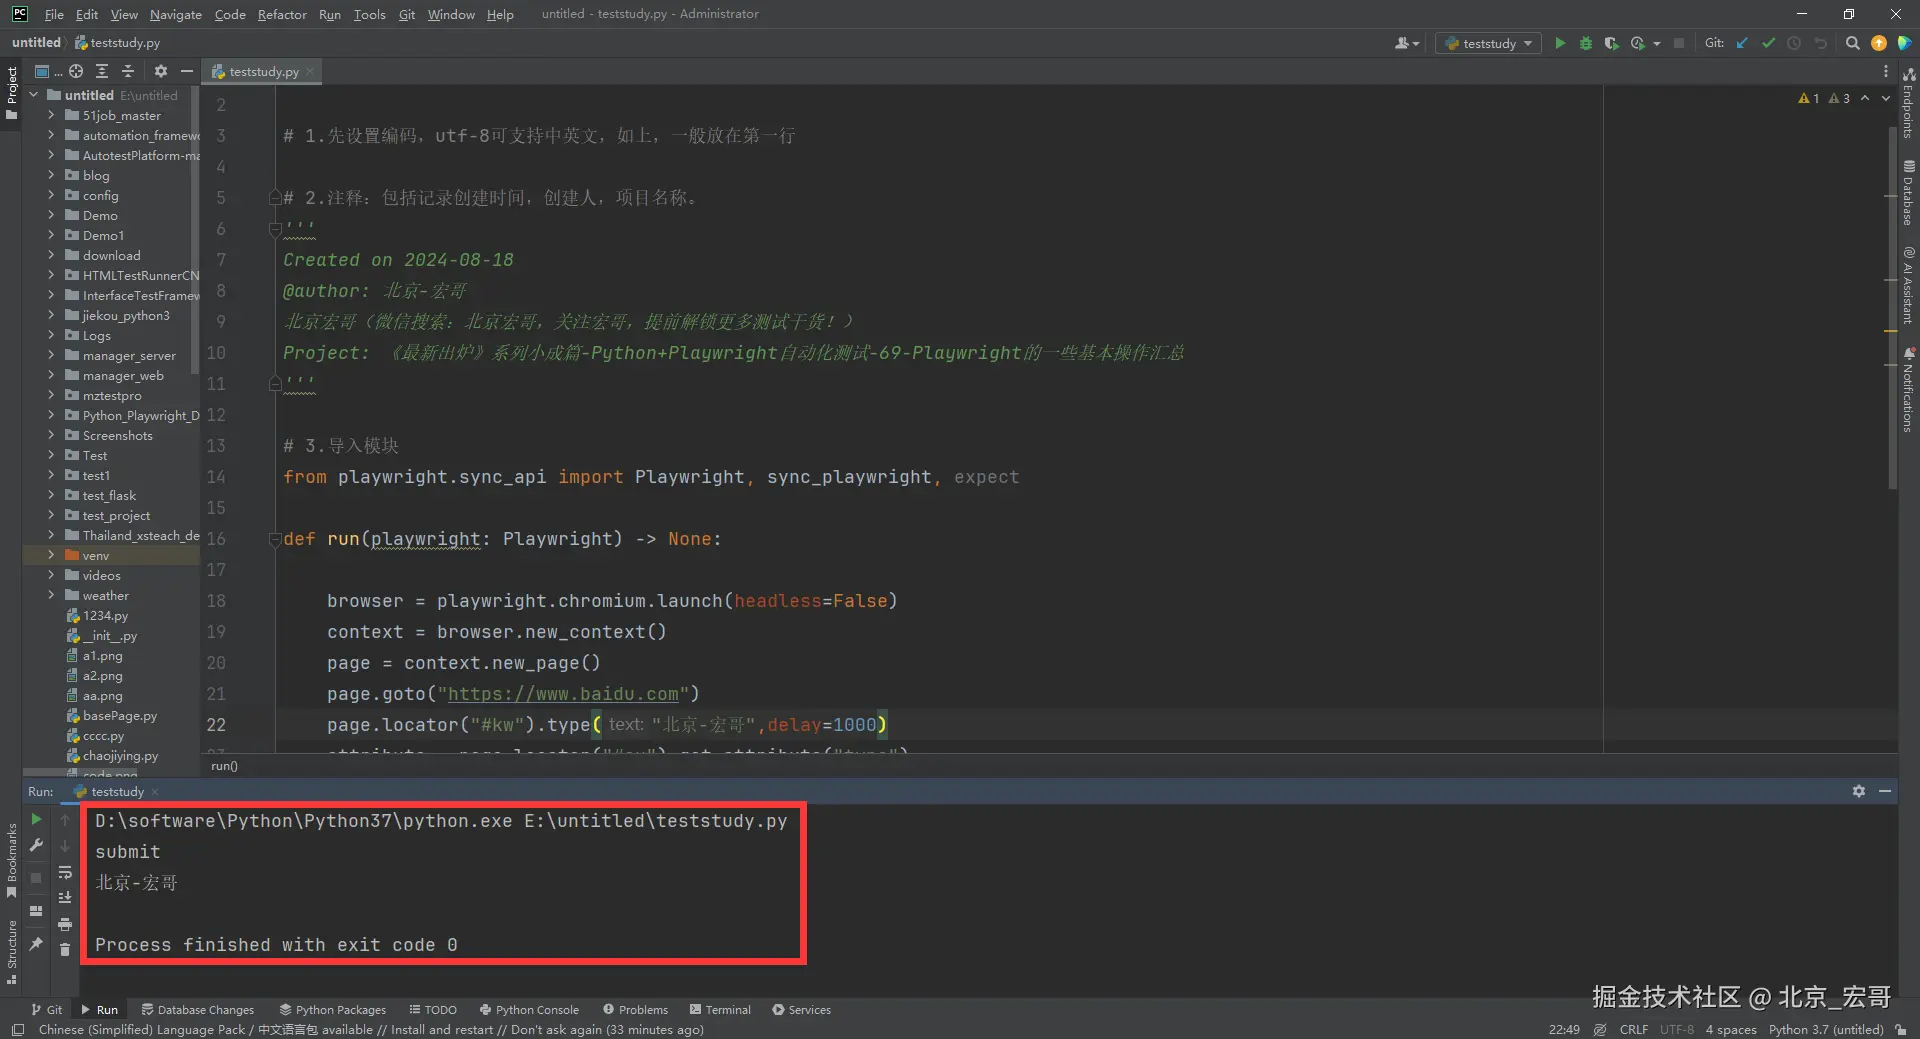Run teststudy with coverage icon

pos(1611,43)
